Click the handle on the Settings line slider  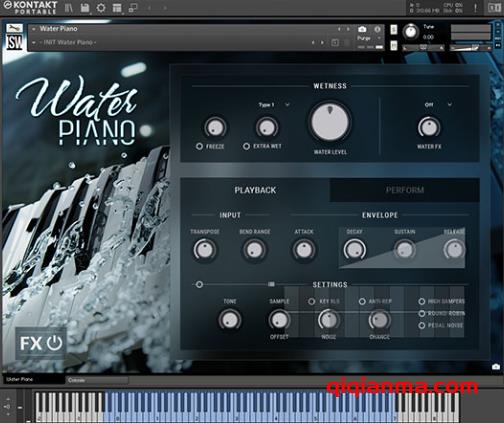271,284
